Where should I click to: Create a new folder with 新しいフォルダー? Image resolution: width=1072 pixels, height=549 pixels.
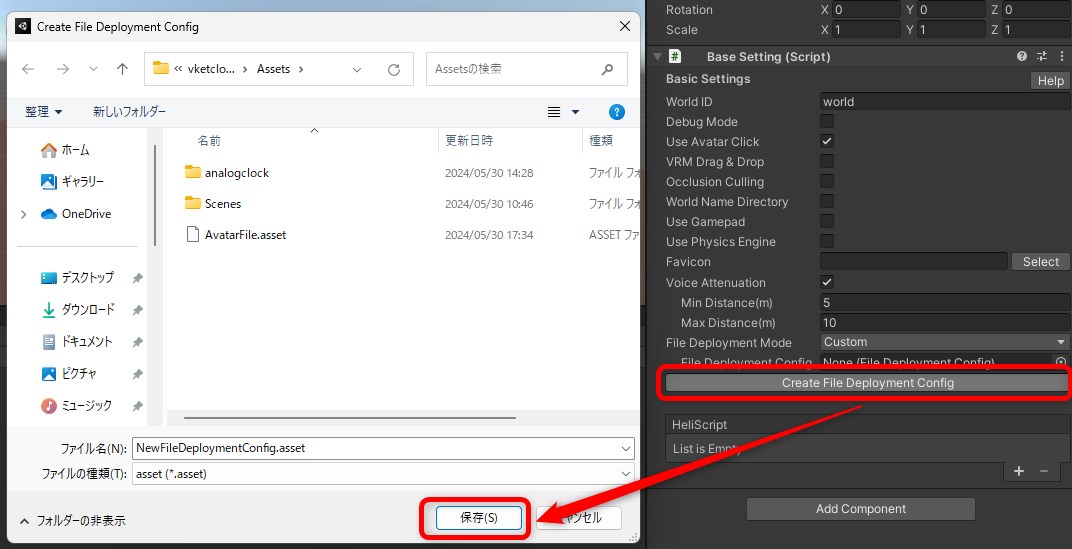pyautogui.click(x=129, y=111)
